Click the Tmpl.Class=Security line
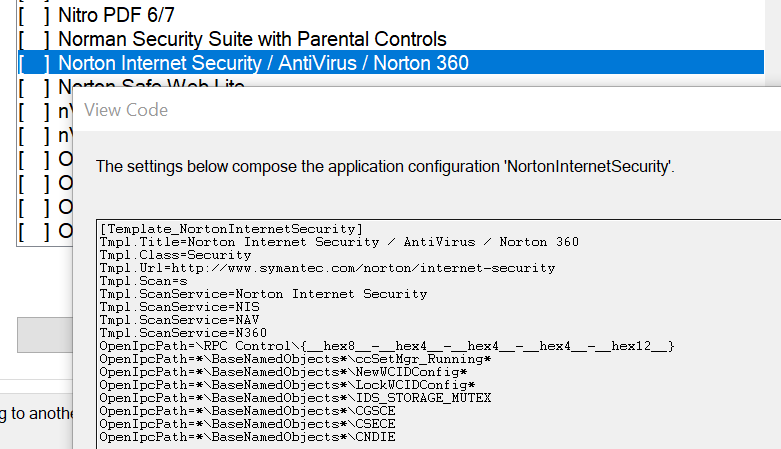 click(175, 255)
